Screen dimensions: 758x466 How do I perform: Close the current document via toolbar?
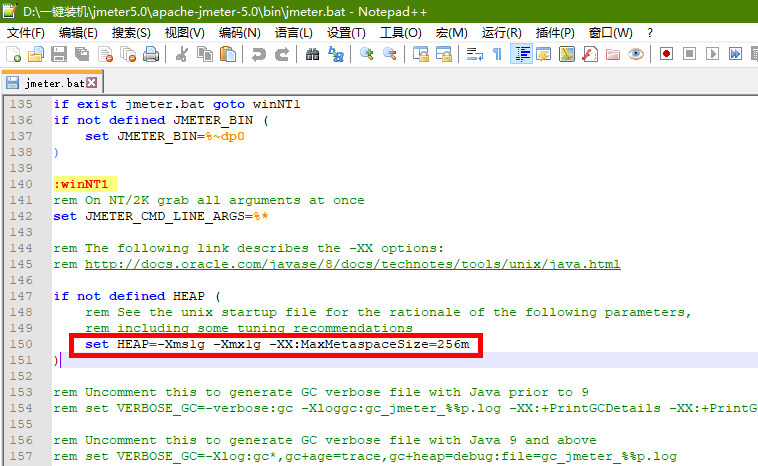tap(105, 54)
